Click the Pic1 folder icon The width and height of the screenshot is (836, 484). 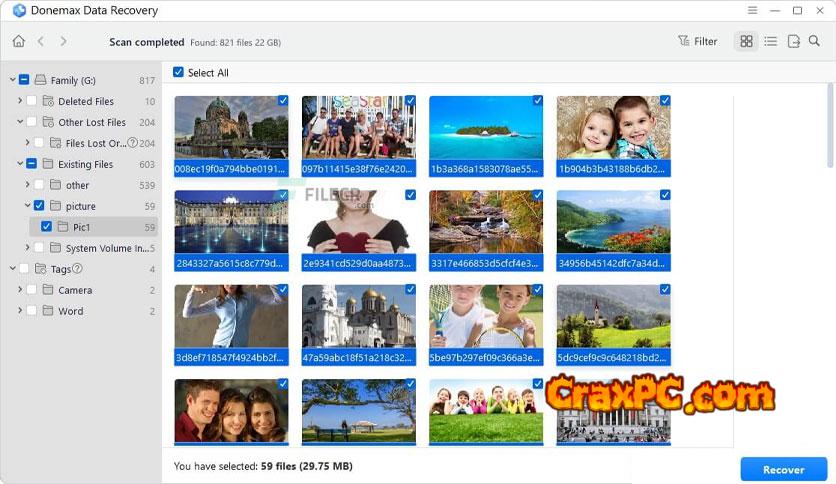[63, 227]
